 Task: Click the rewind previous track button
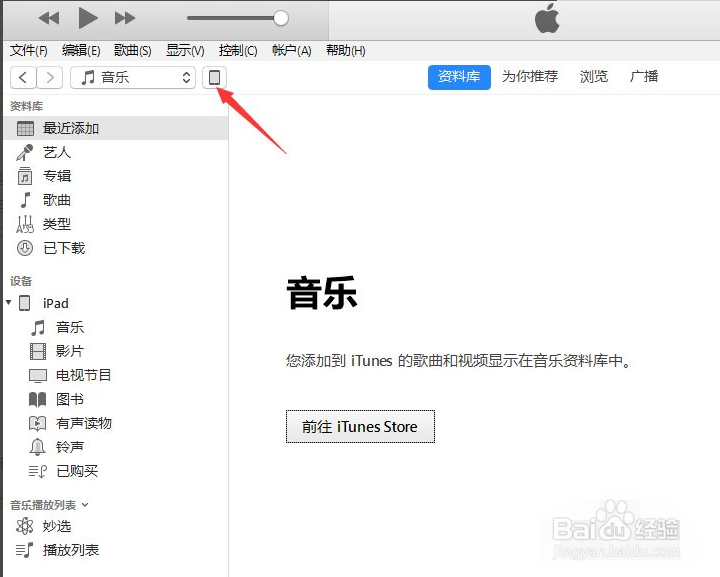49,18
